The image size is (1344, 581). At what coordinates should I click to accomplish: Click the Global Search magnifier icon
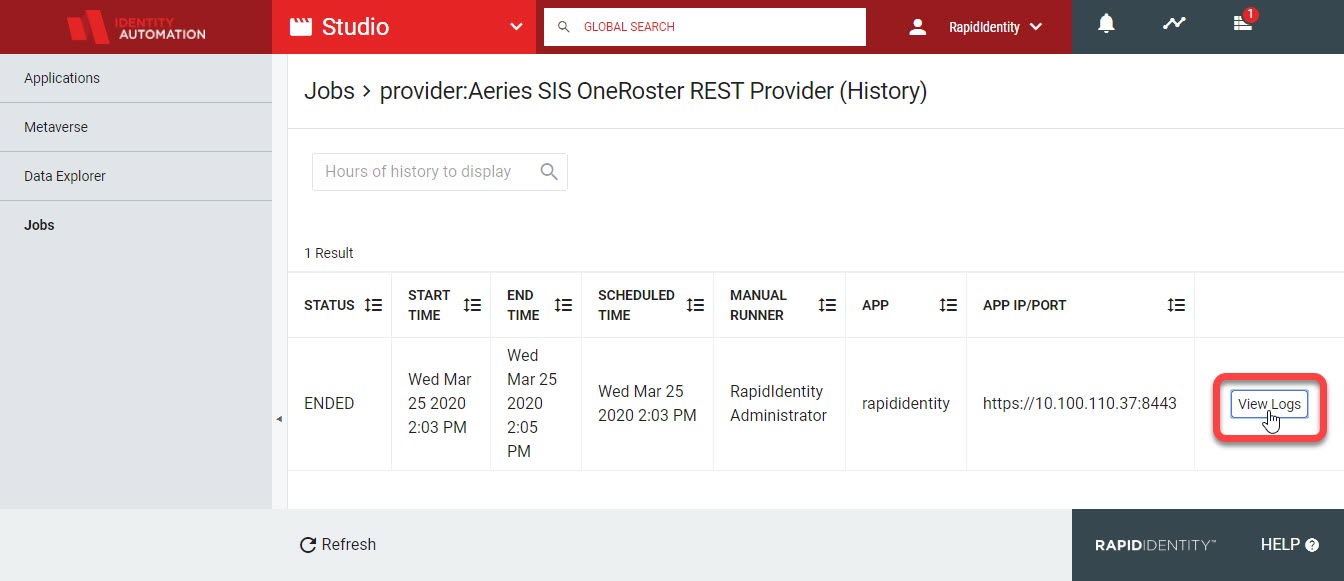564,27
